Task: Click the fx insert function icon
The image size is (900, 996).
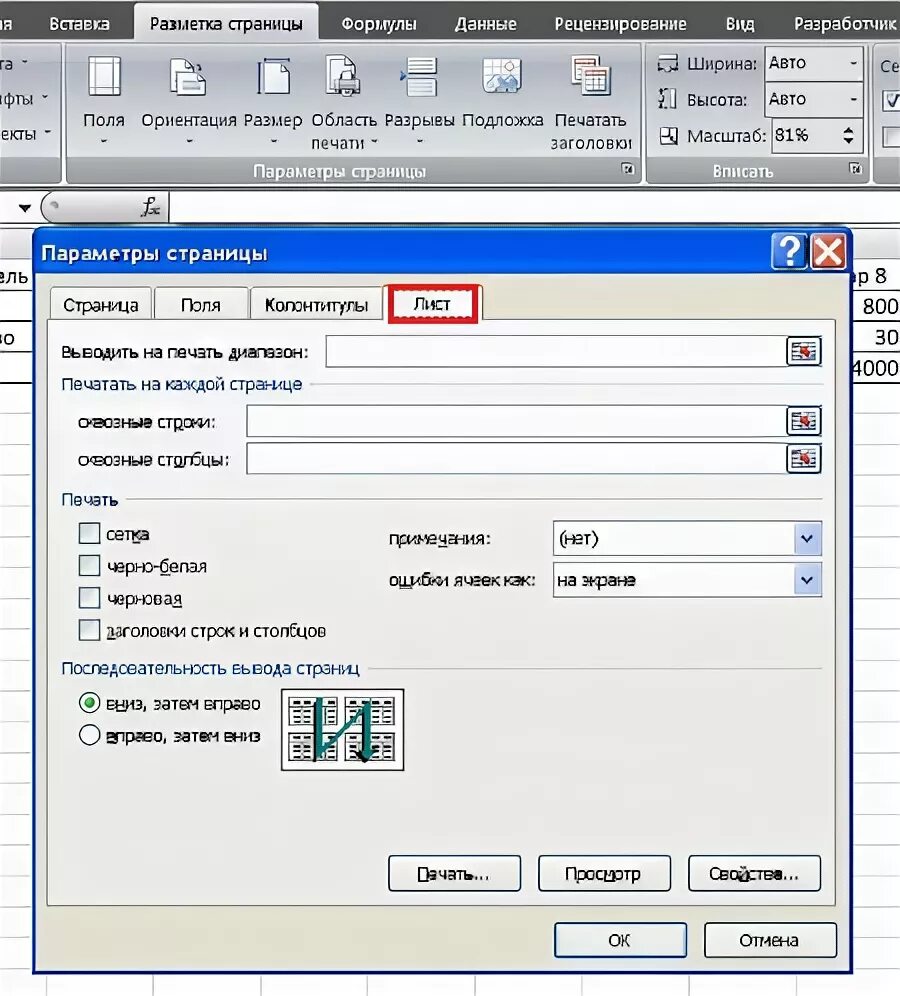Action: coord(151,206)
